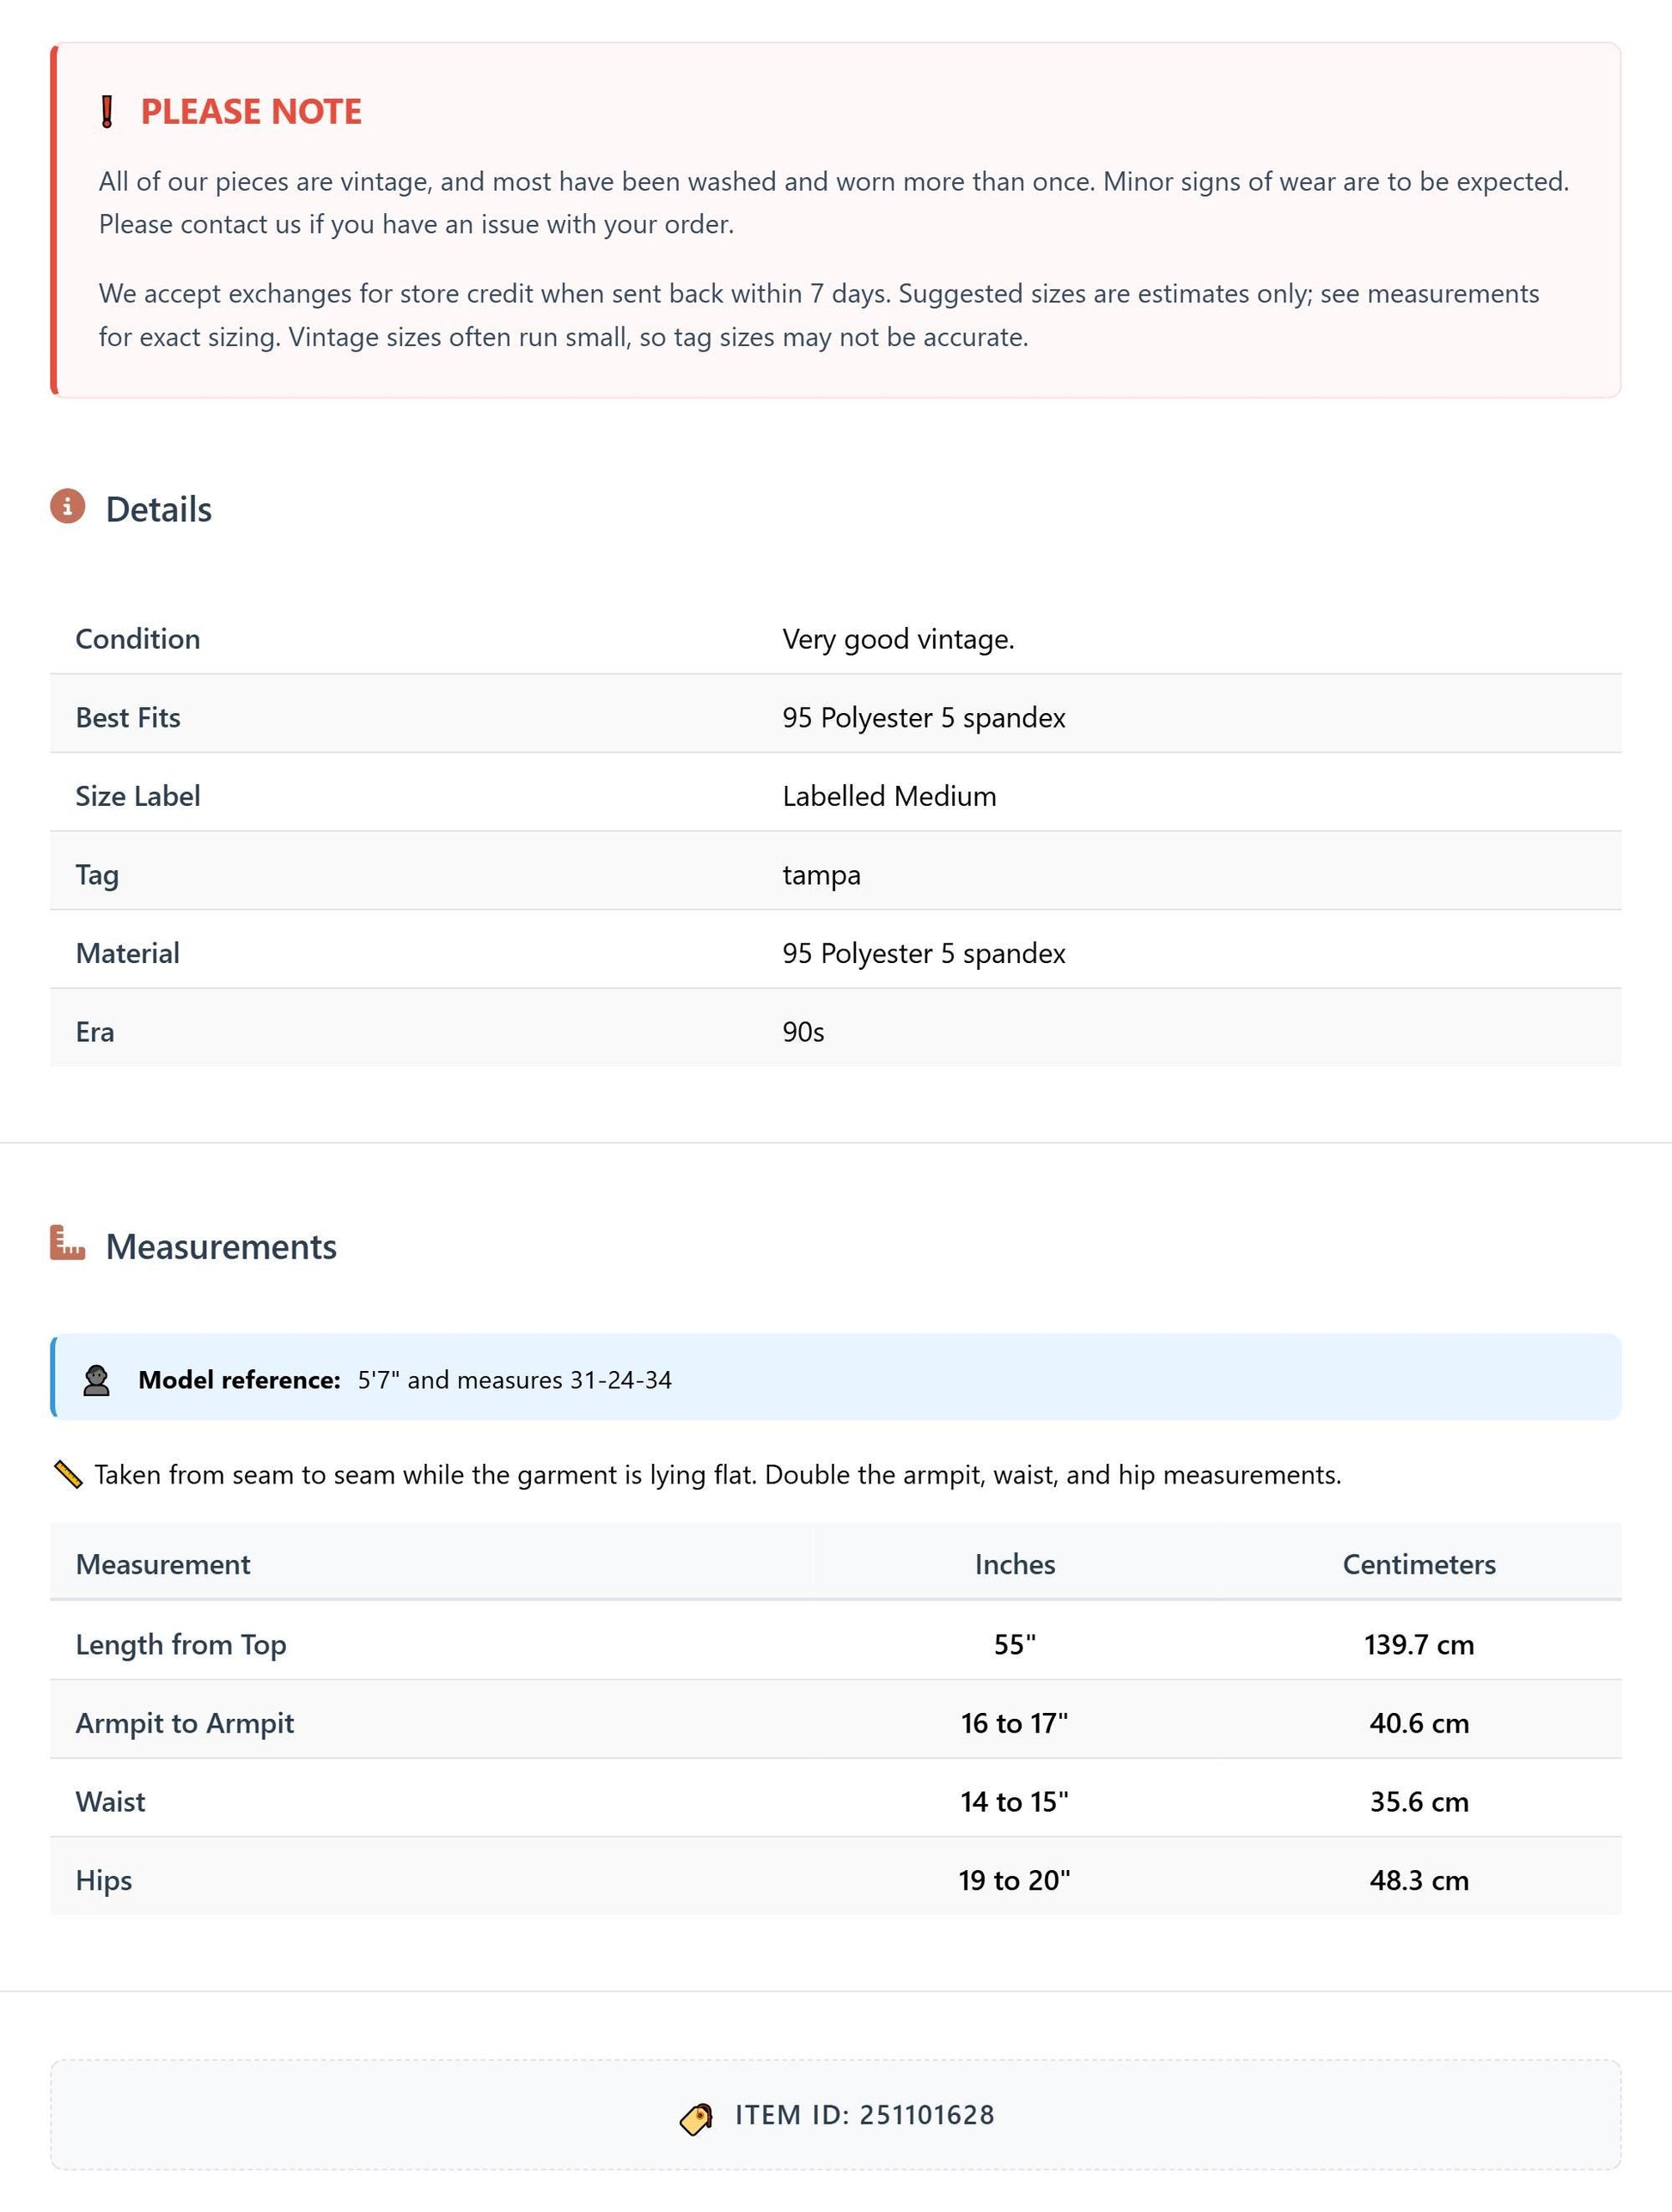Click the 90s era value
Screen dimensions: 1672x2212
(803, 1031)
